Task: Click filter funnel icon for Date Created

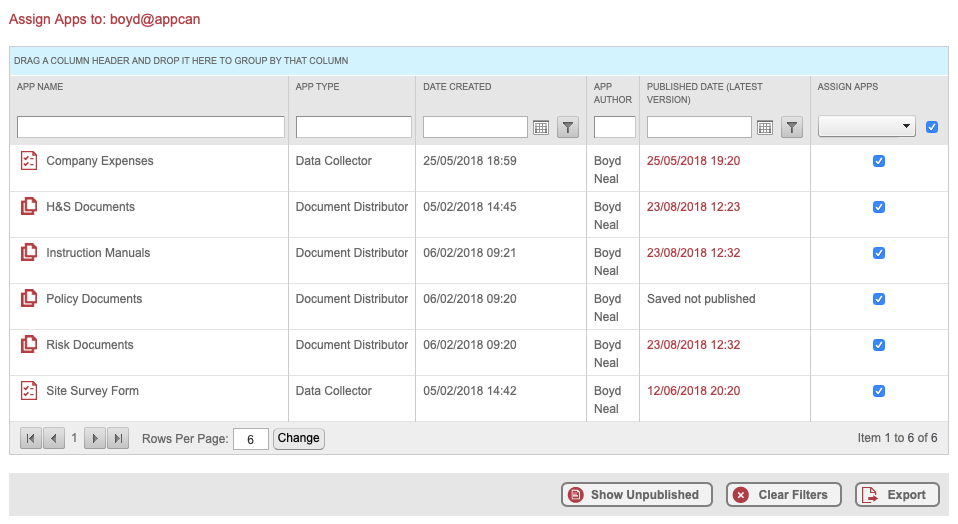Action: point(568,127)
